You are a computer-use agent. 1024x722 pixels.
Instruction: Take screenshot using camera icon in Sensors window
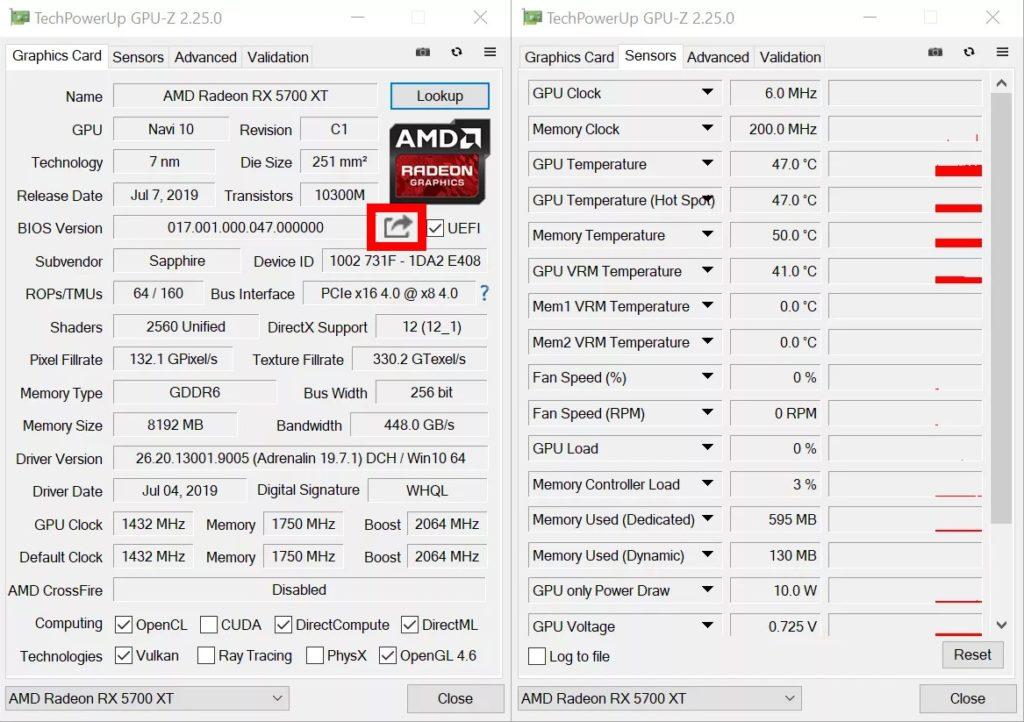tap(935, 52)
